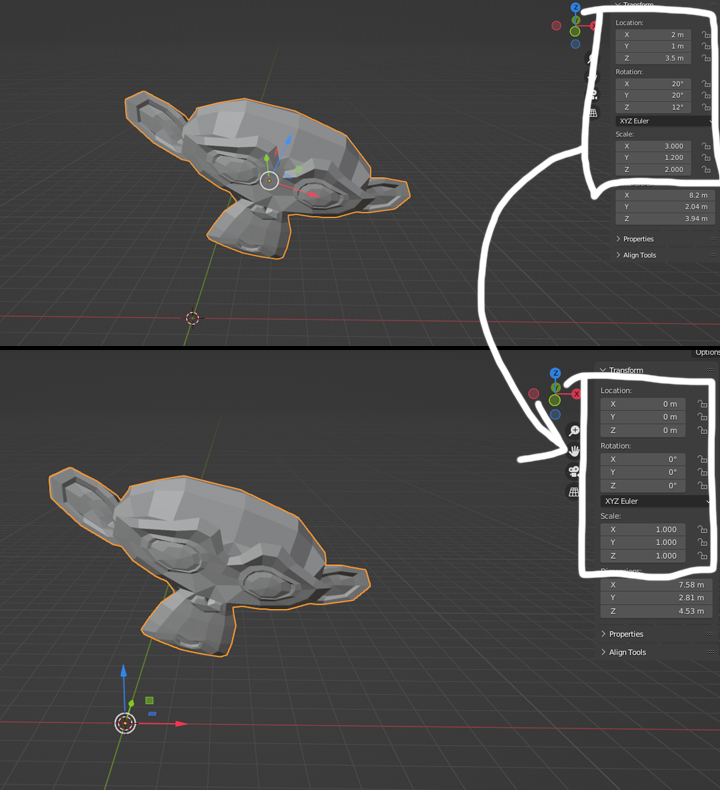Lock the Scale Z field showing 1.000
This screenshot has height=790, width=720.
[702, 556]
